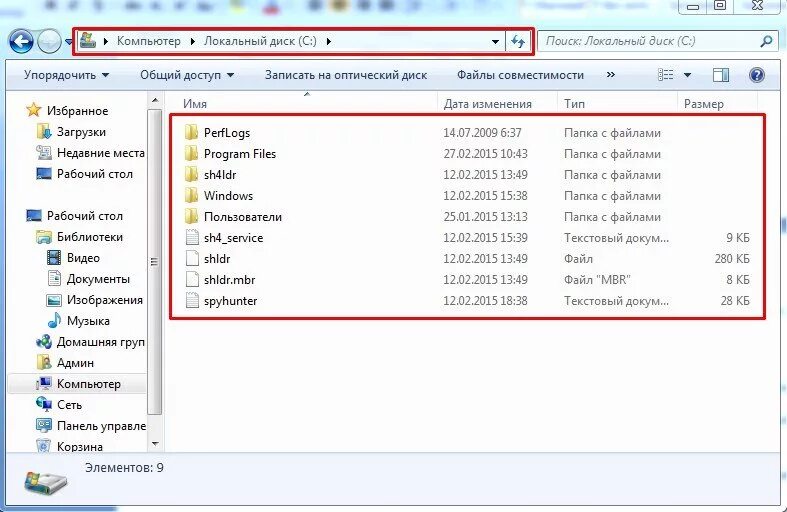
Task: Open the recent pages dropdown arrow
Action: 69,42
